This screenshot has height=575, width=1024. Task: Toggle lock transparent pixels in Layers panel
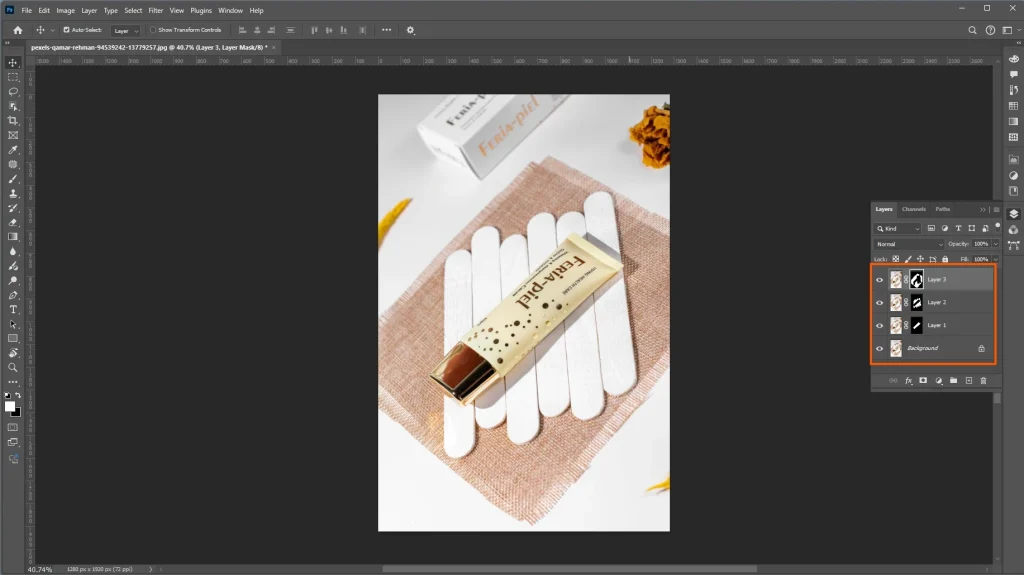(895, 259)
